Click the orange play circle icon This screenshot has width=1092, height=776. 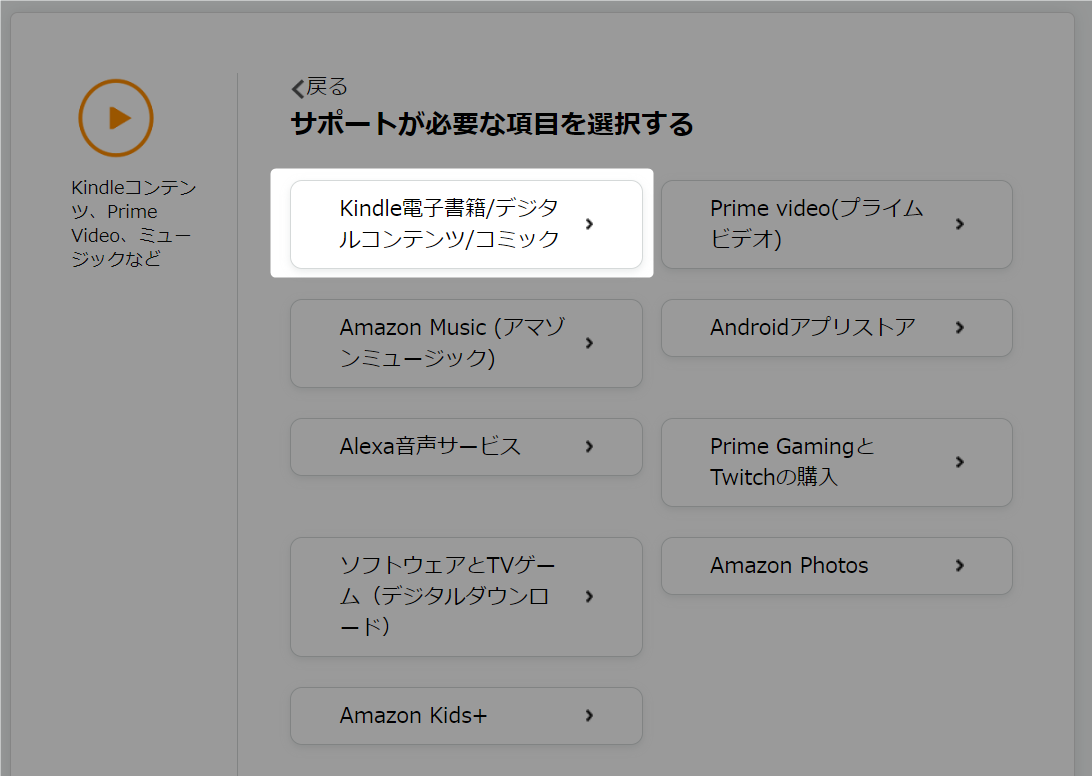pyautogui.click(x=116, y=118)
